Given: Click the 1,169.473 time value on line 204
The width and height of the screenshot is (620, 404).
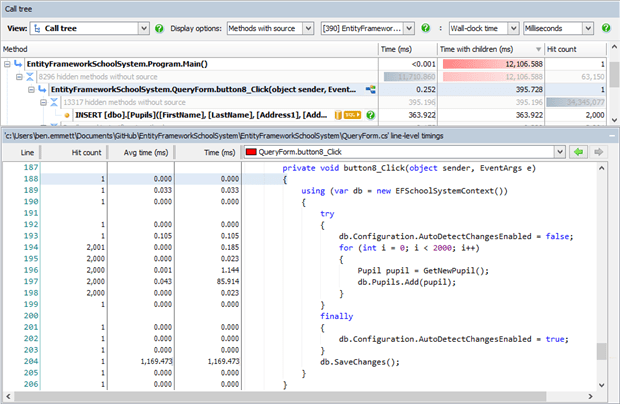Looking at the screenshot, I should [223, 361].
